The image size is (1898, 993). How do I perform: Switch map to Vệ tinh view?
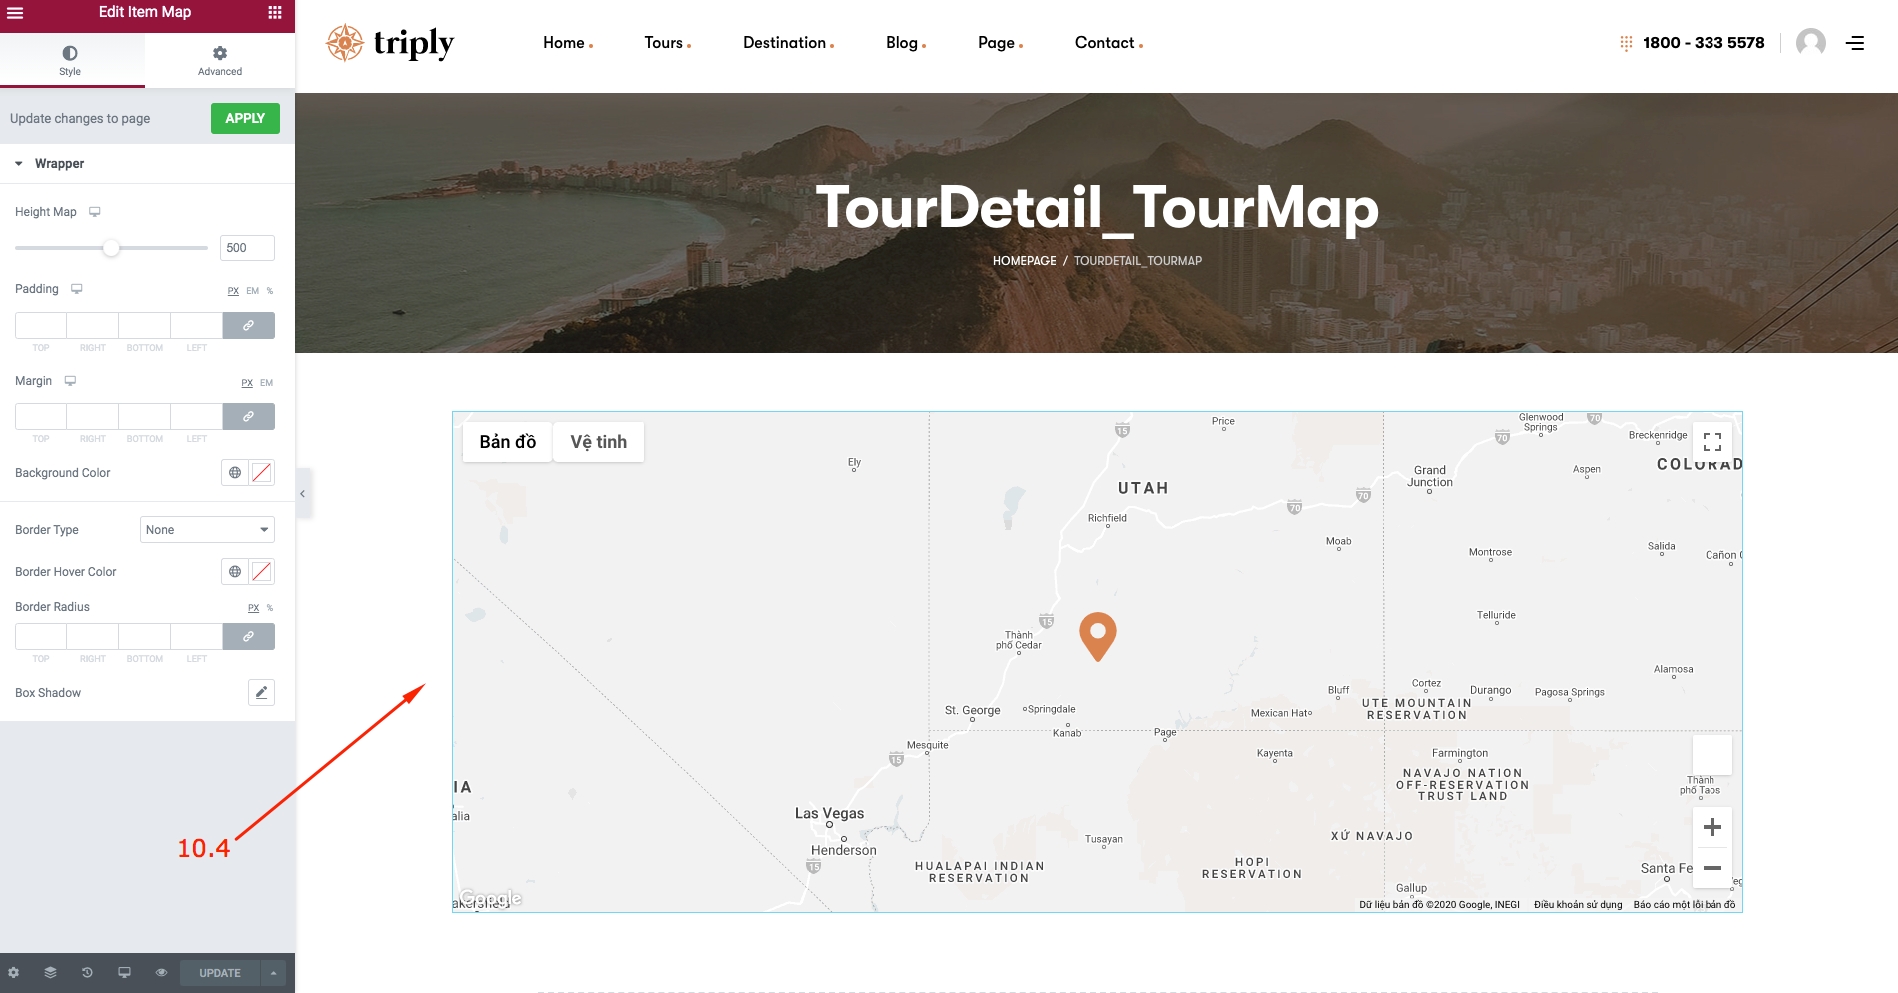598,442
